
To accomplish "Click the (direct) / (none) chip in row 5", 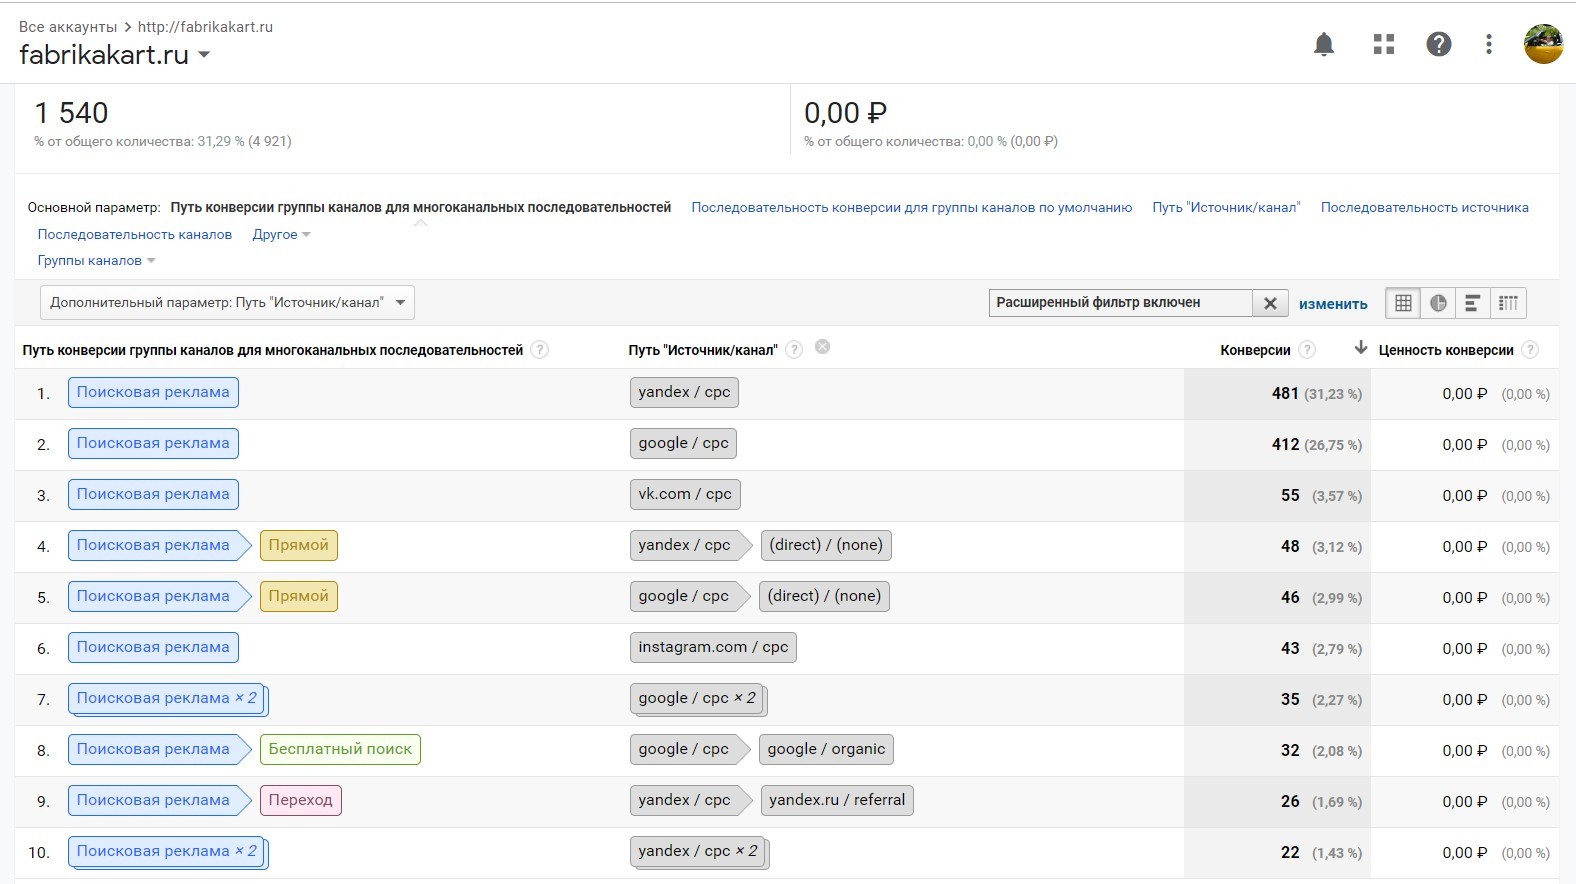I will 824,596.
